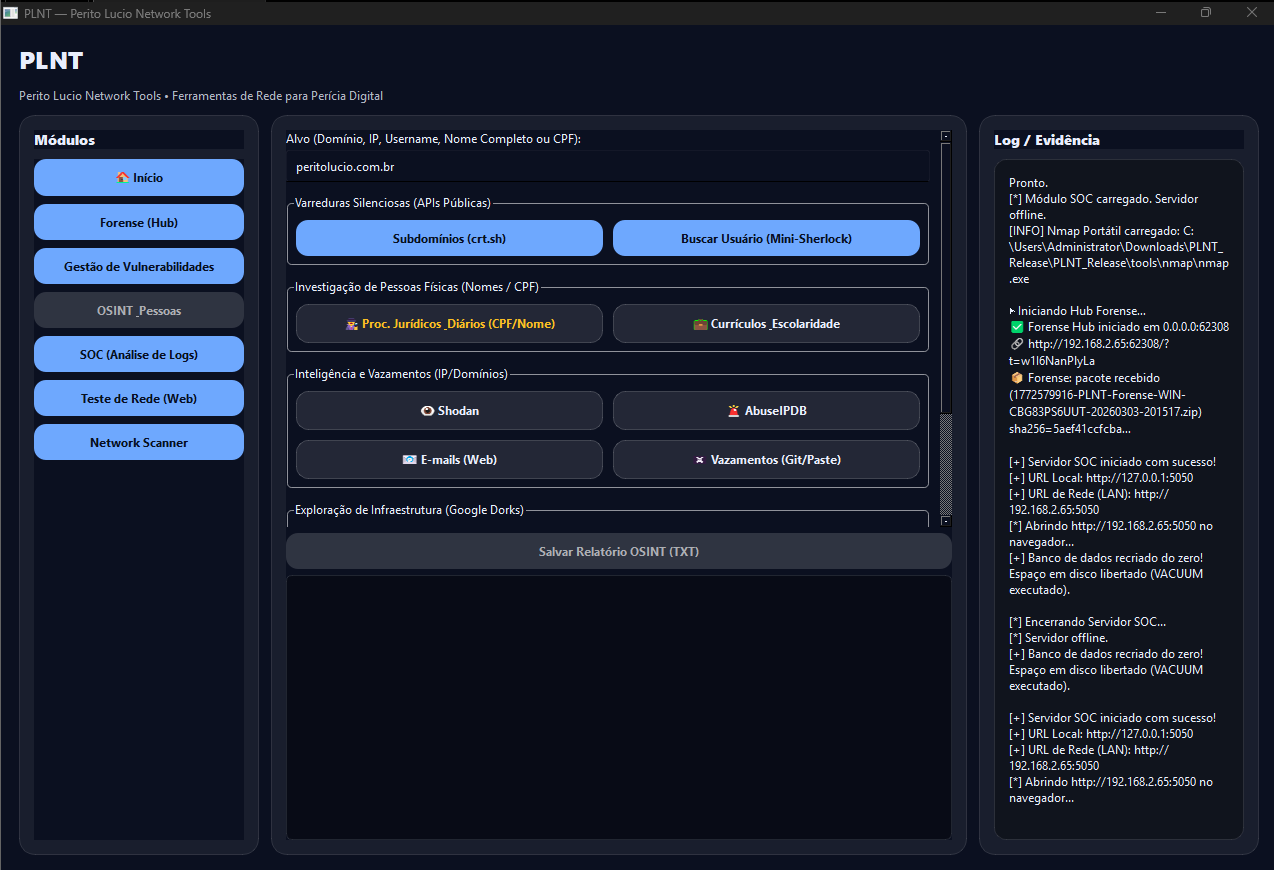Open Proc. Jurídicos Diários search
1274x870 pixels.
point(449,324)
